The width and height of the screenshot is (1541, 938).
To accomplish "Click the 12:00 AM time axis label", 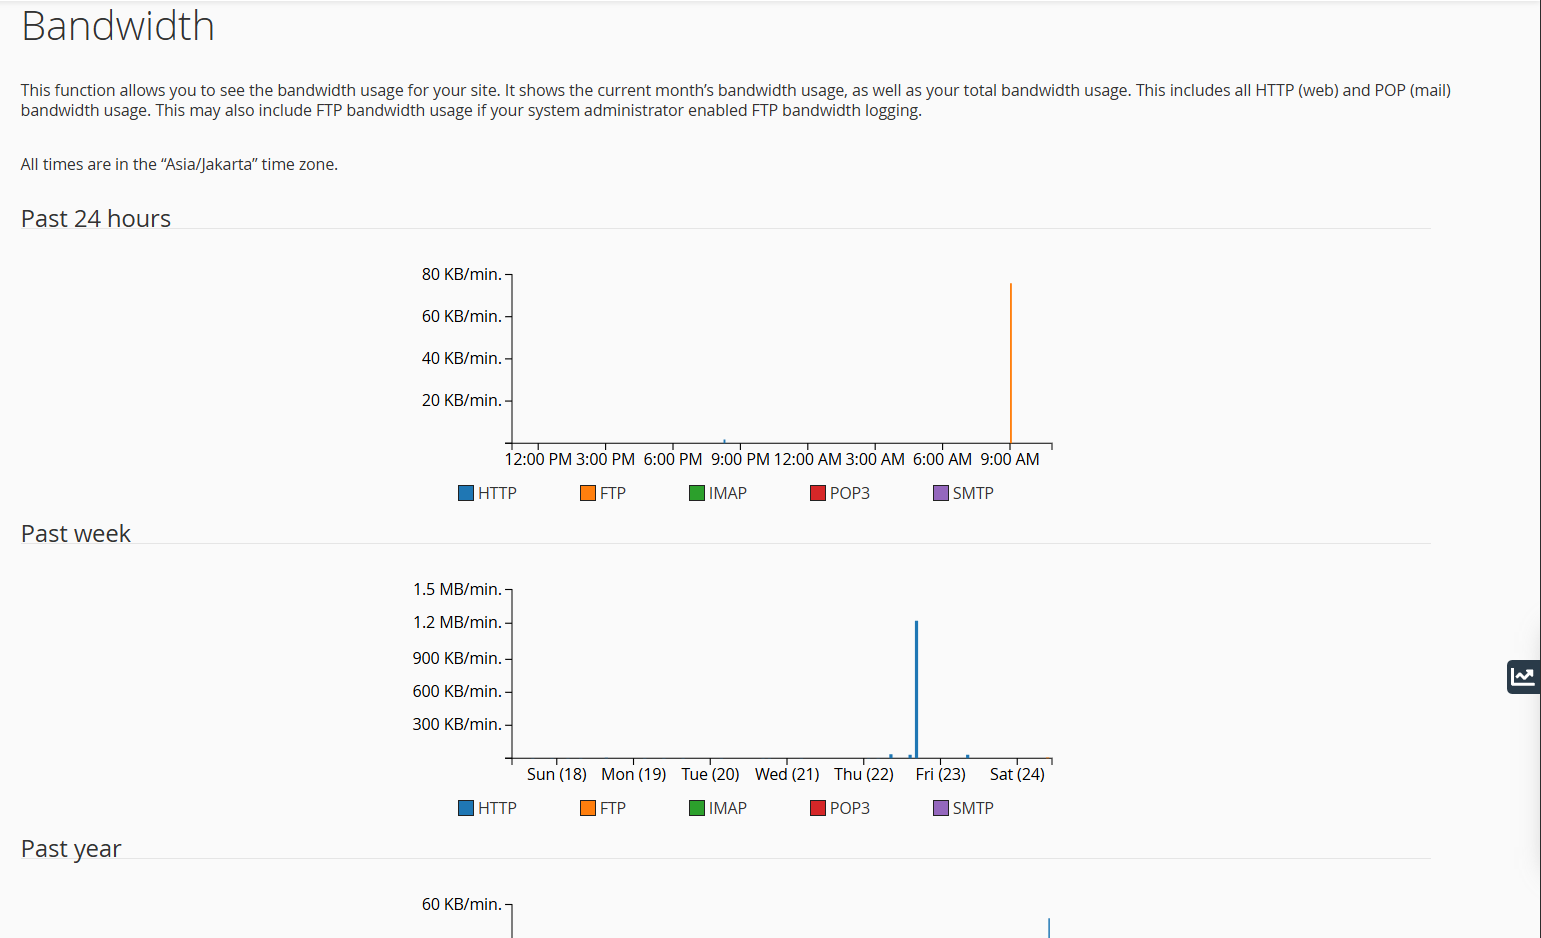I will [808, 459].
